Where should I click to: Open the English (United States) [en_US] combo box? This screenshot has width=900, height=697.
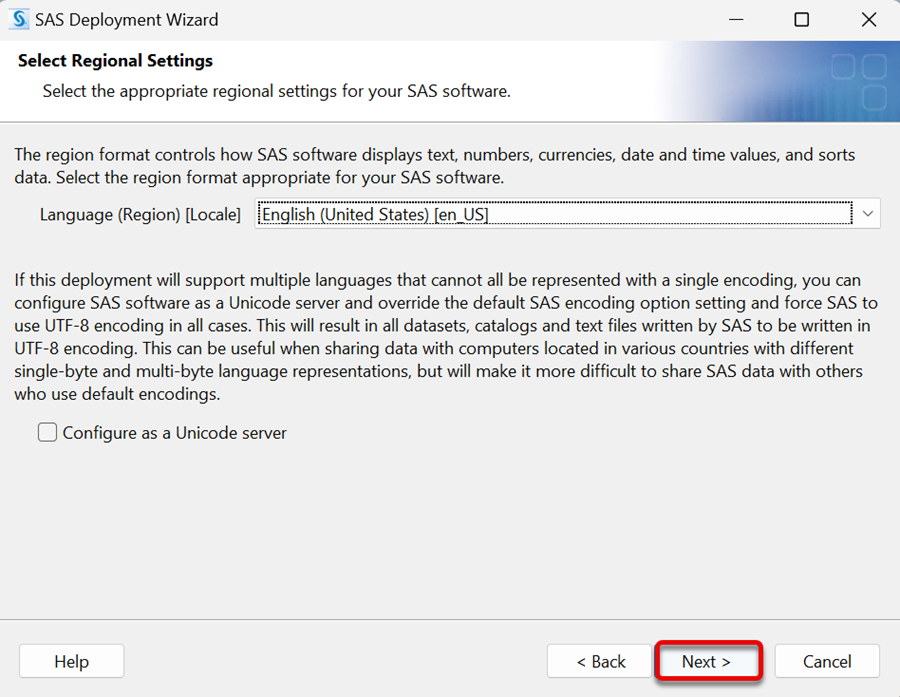567,214
